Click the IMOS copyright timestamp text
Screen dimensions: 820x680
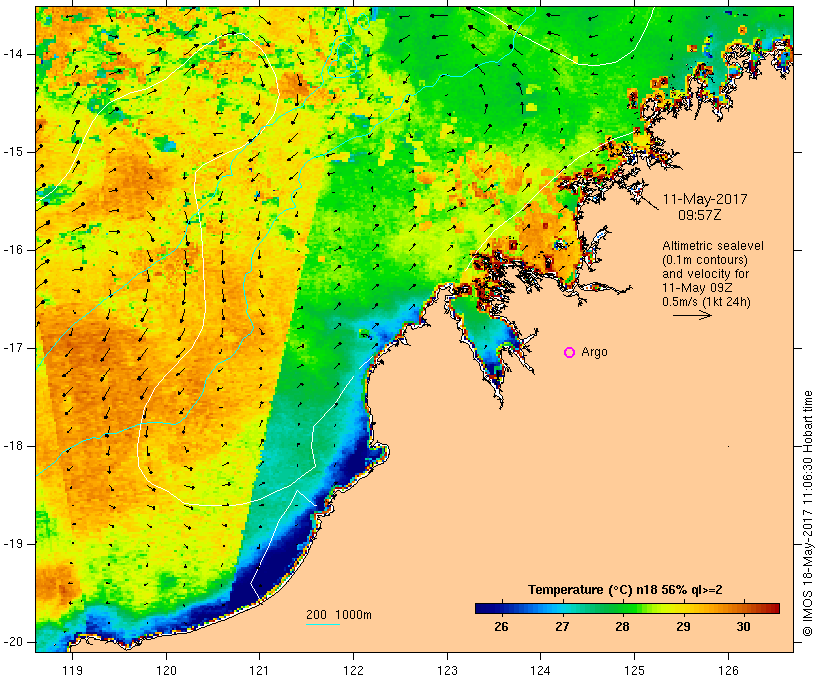point(808,513)
